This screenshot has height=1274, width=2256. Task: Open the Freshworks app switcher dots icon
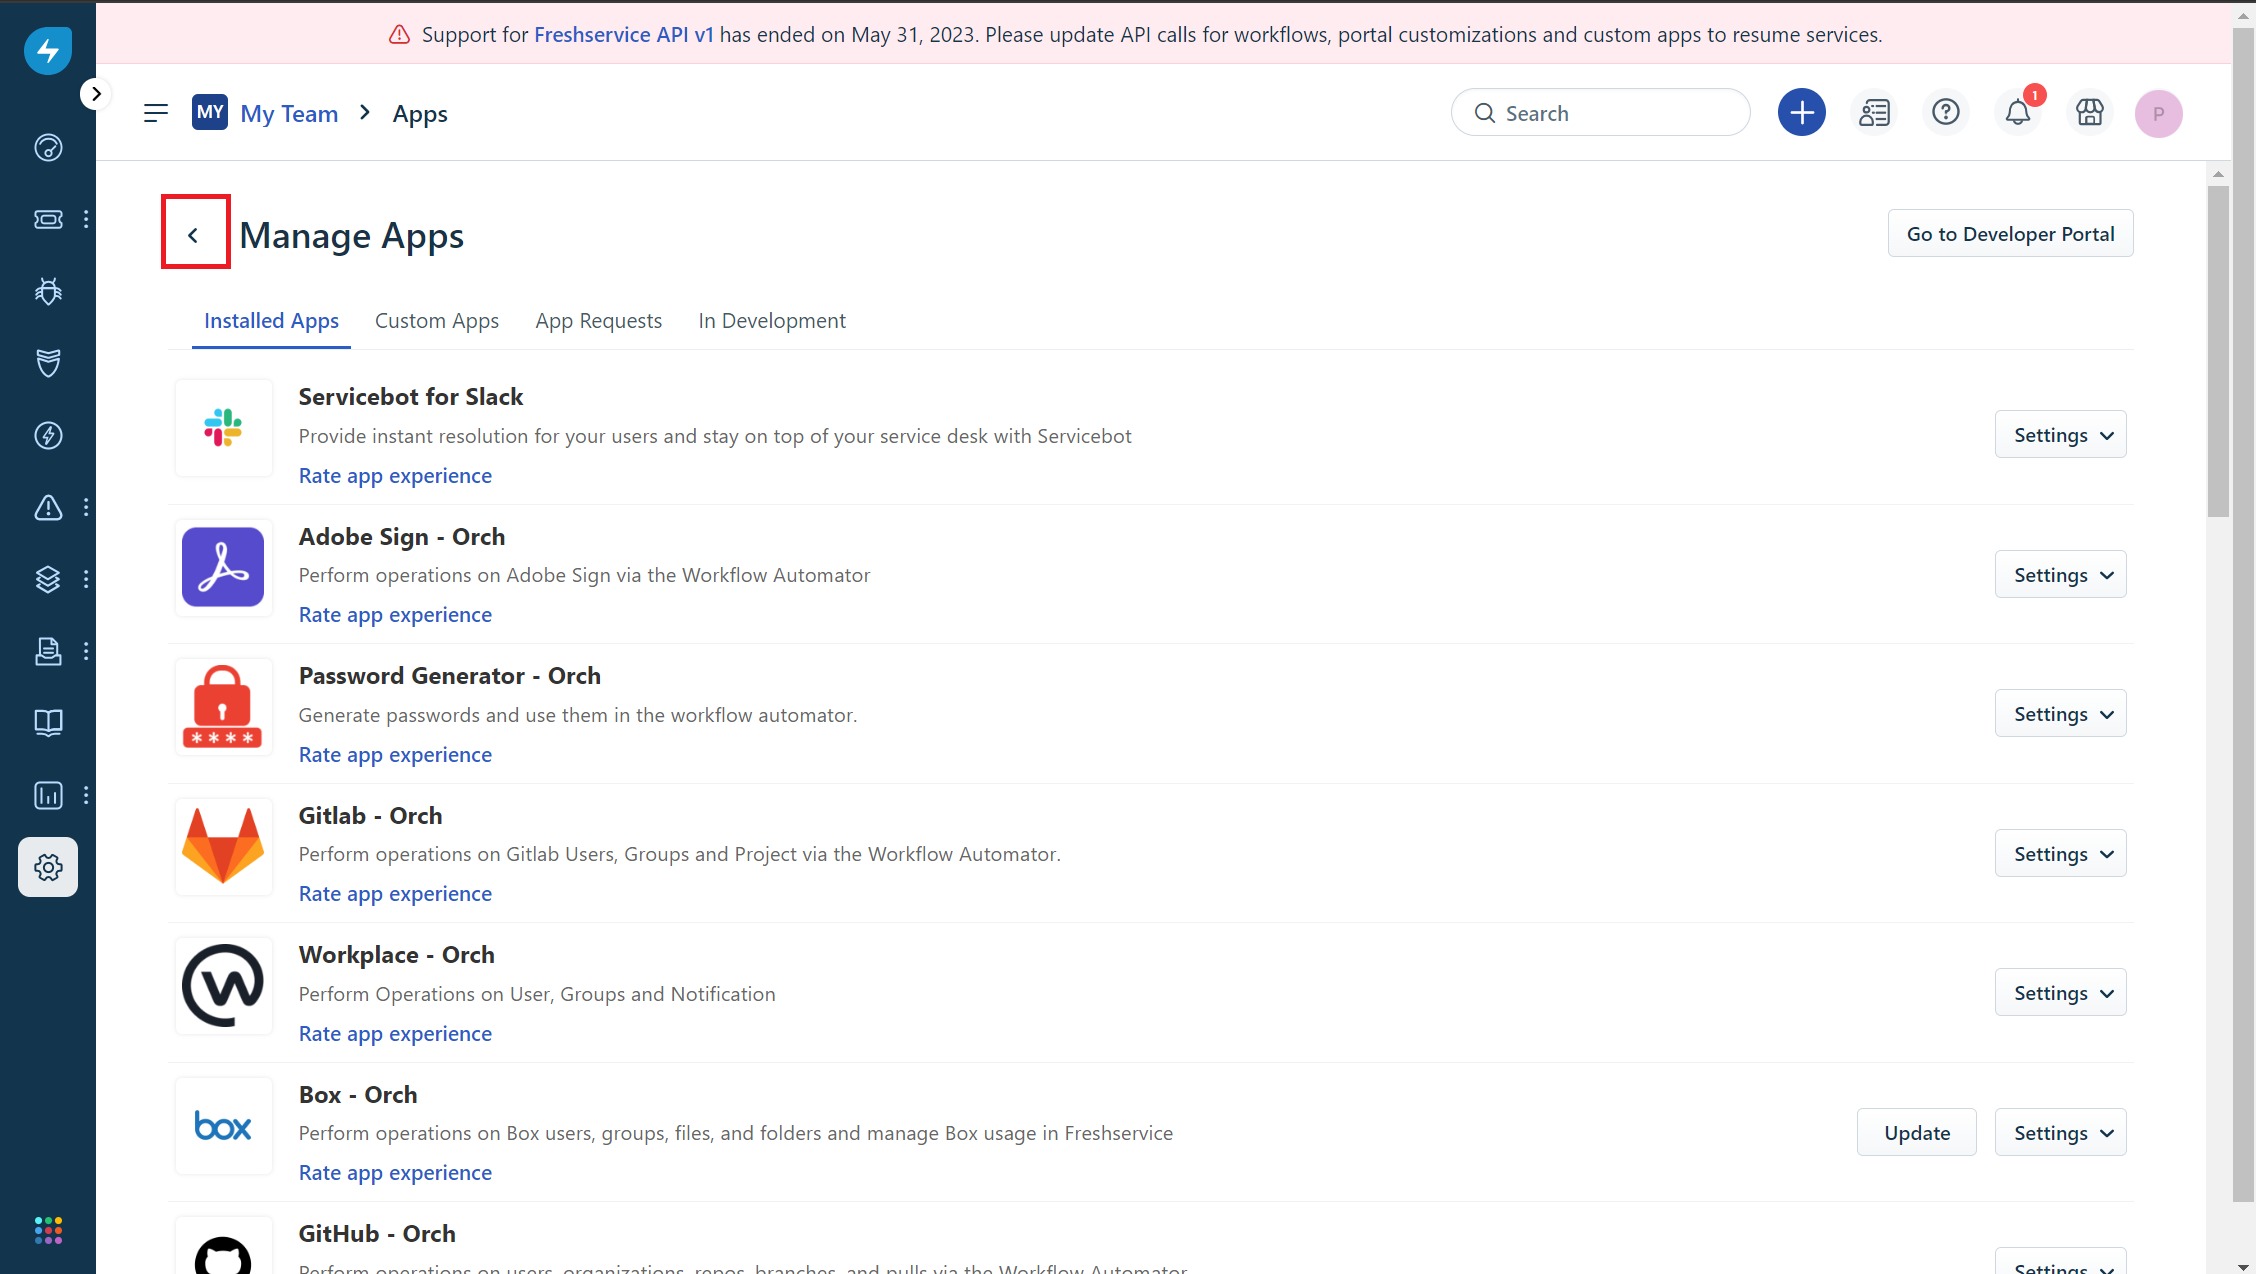tap(48, 1231)
